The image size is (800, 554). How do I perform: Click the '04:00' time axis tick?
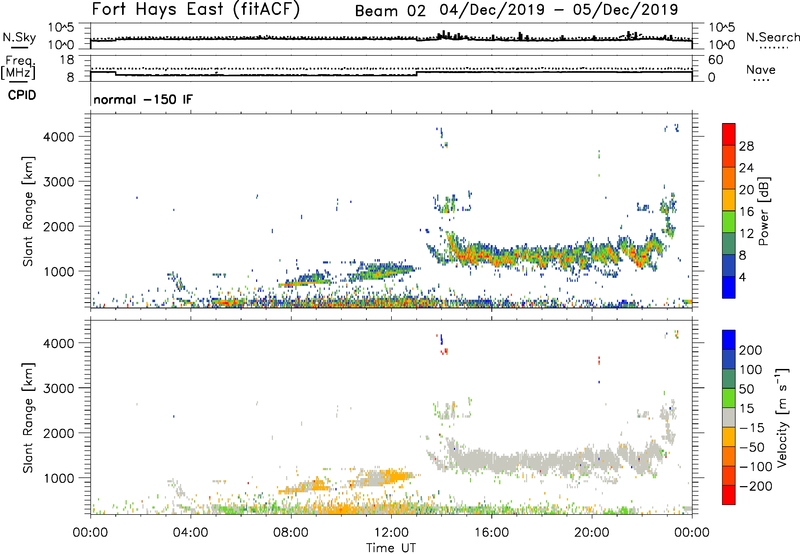190,533
